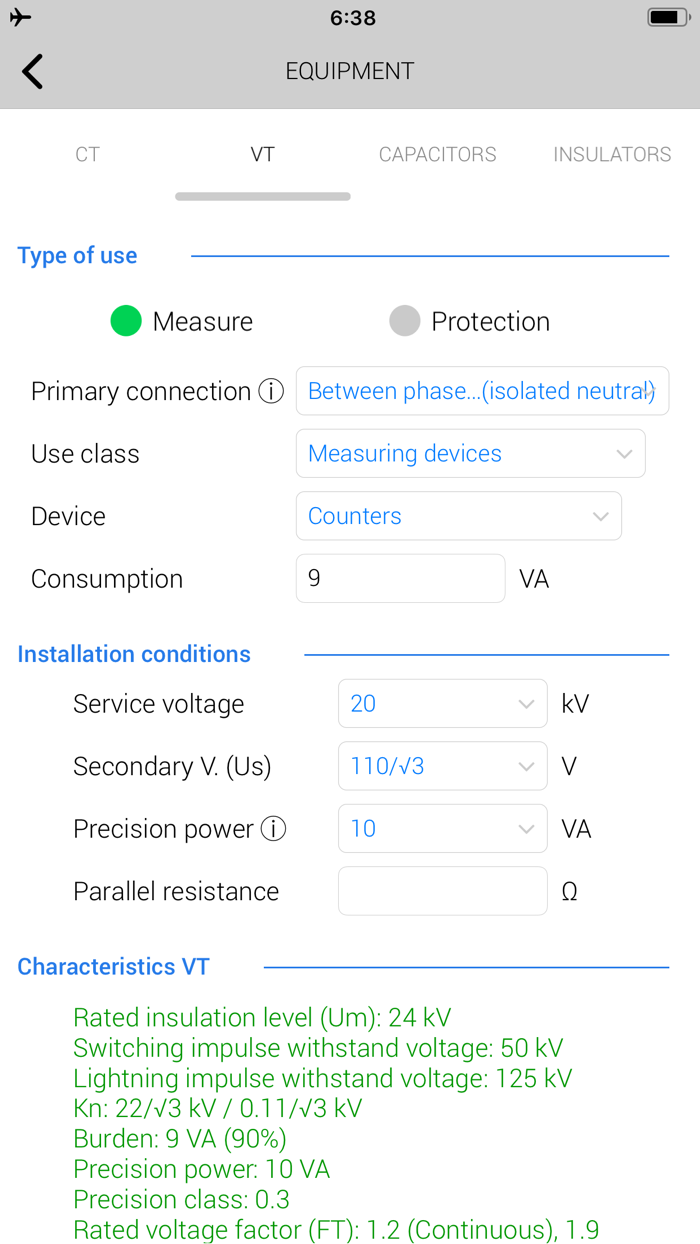
Task: Tap the clock in the status bar
Action: [352, 17]
